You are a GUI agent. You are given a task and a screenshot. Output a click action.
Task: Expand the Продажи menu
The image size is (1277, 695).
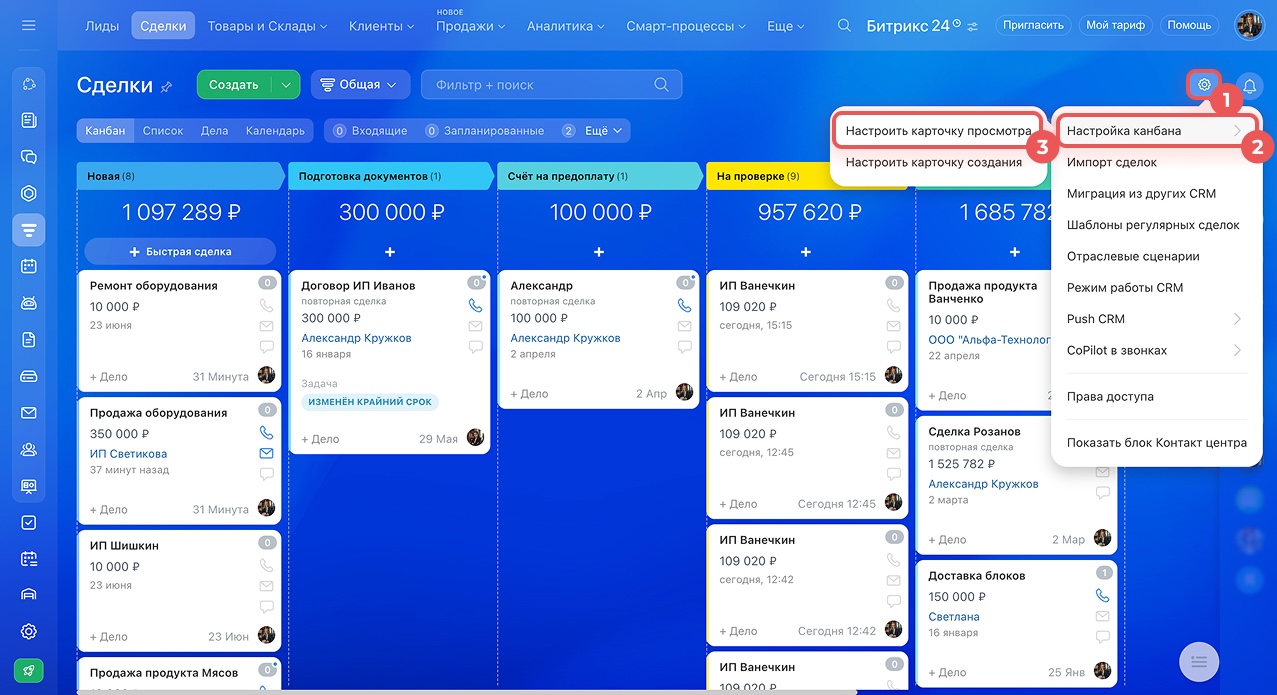pyautogui.click(x=471, y=26)
